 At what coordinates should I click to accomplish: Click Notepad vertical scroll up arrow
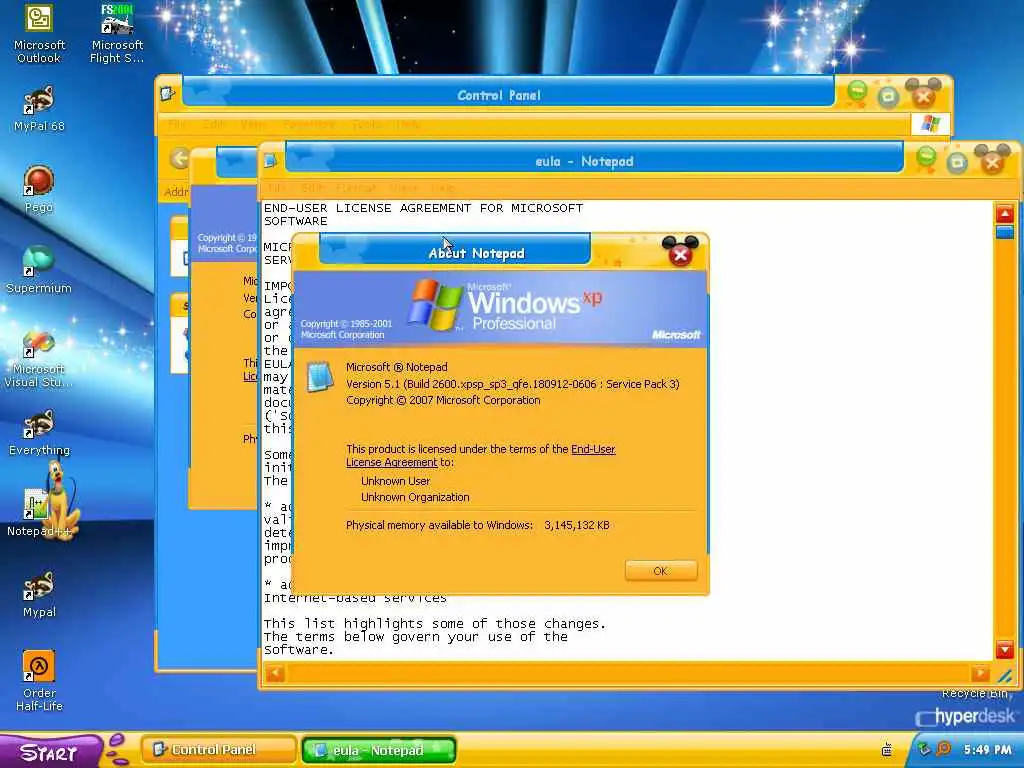(1004, 214)
